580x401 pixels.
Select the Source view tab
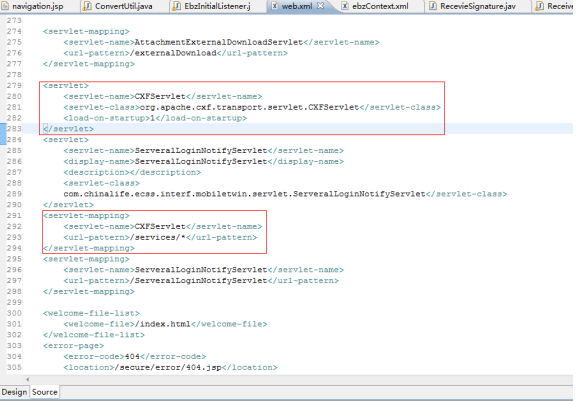coord(44,392)
